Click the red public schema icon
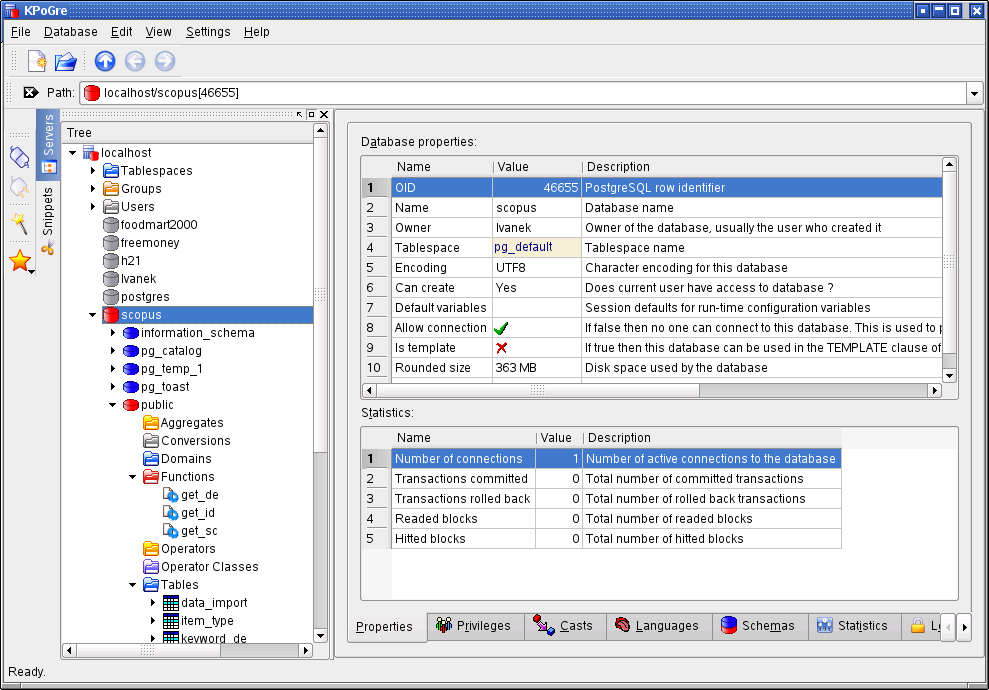Viewport: 989px width, 690px height. [131, 405]
